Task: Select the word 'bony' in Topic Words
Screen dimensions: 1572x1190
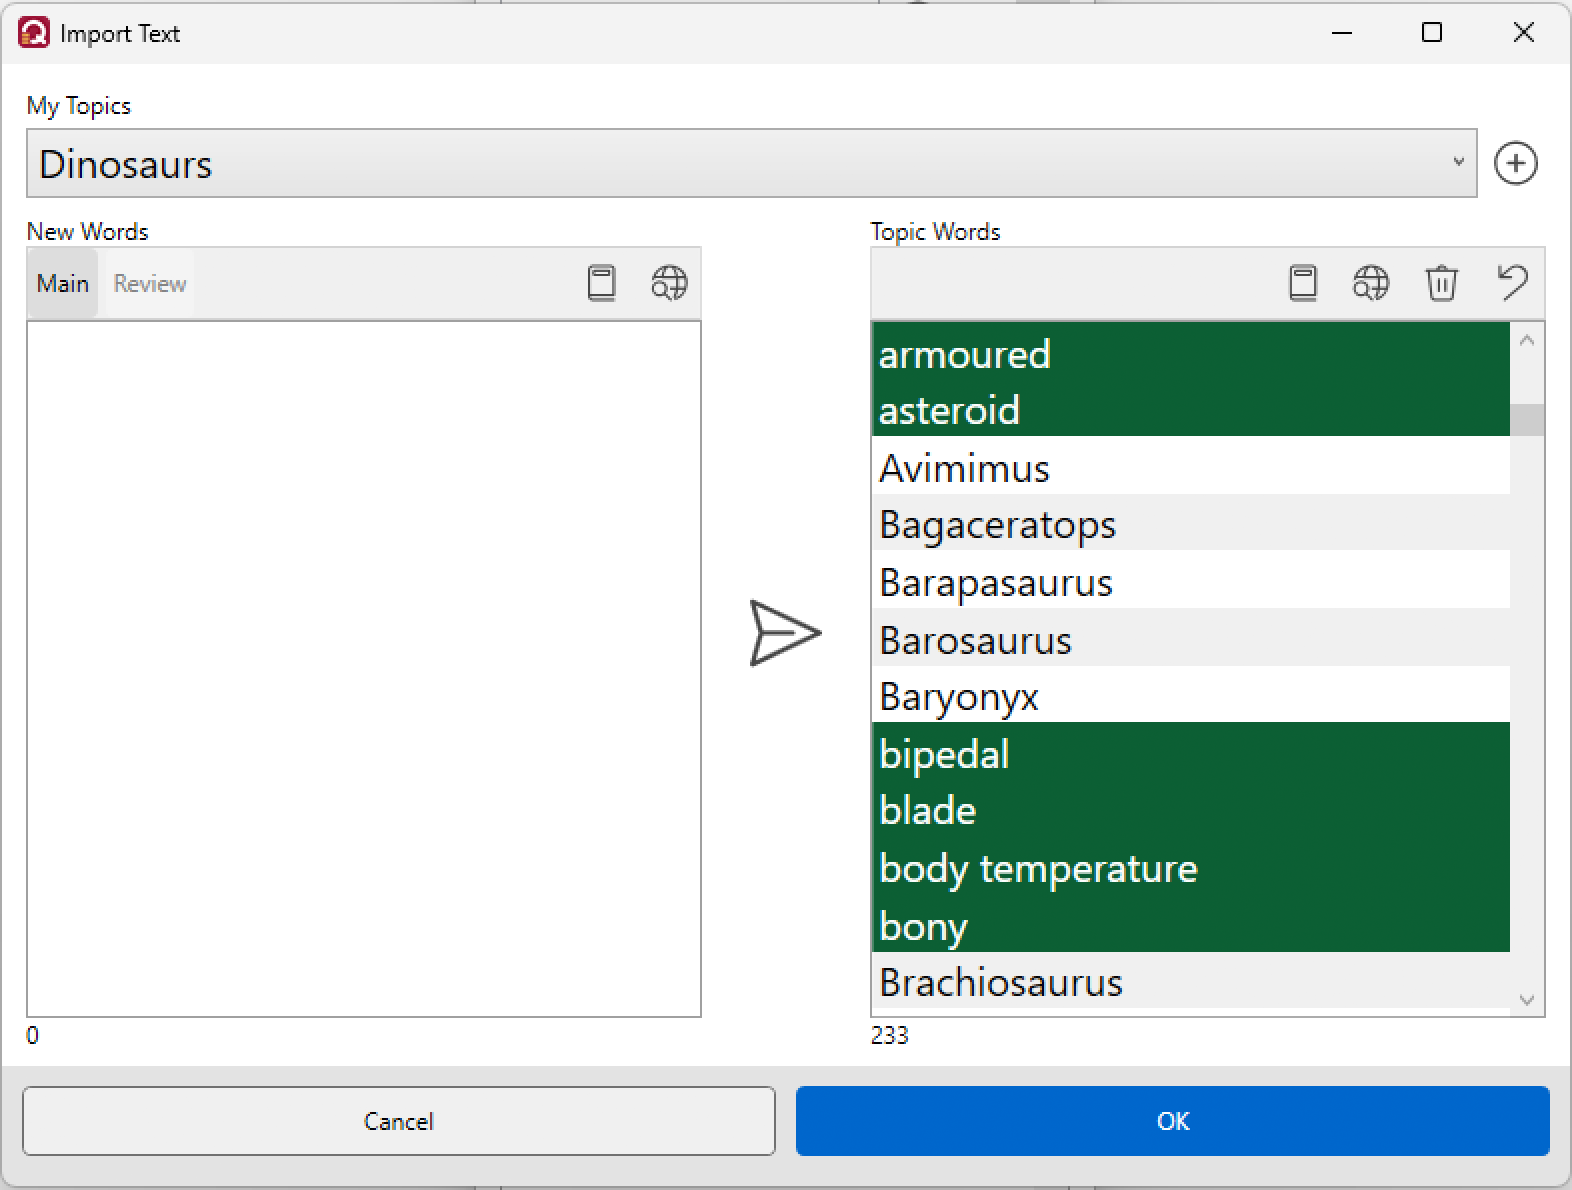Action: click(x=1190, y=925)
